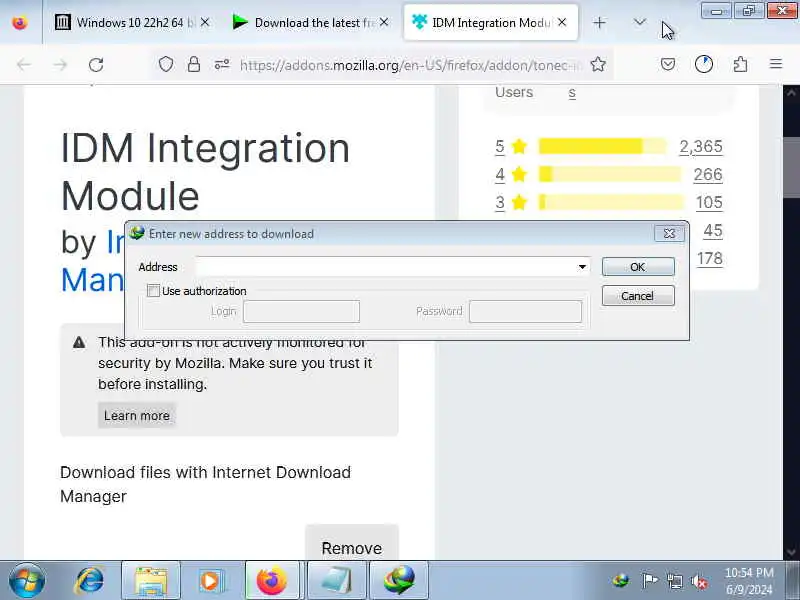The height and width of the screenshot is (600, 800).
Task: Open the Windows Start menu
Action: pyautogui.click(x=27, y=581)
